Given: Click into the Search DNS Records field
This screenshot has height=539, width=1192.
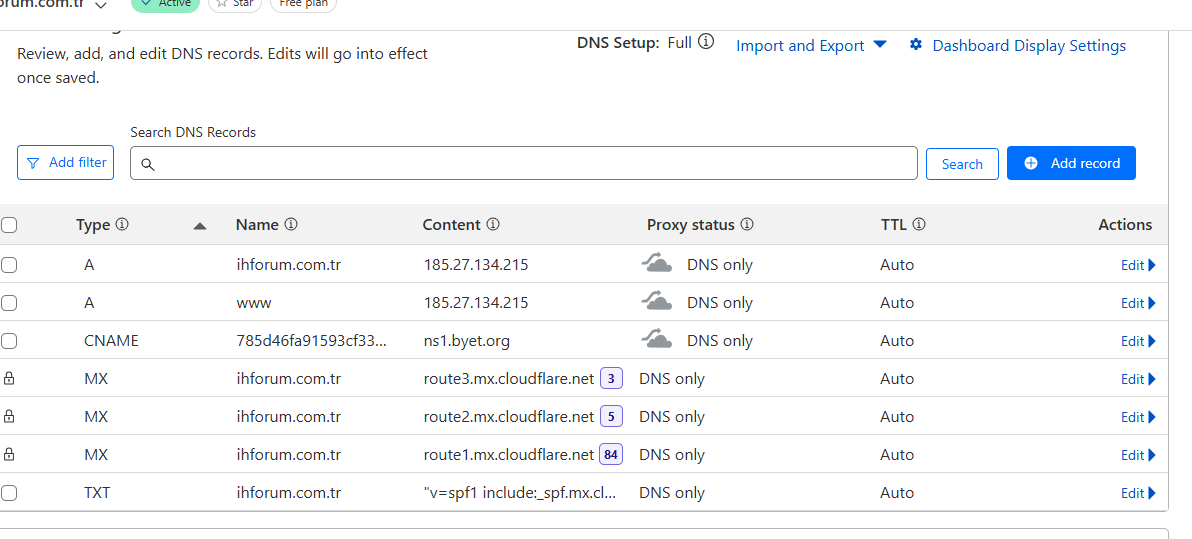Looking at the screenshot, I should [524, 163].
